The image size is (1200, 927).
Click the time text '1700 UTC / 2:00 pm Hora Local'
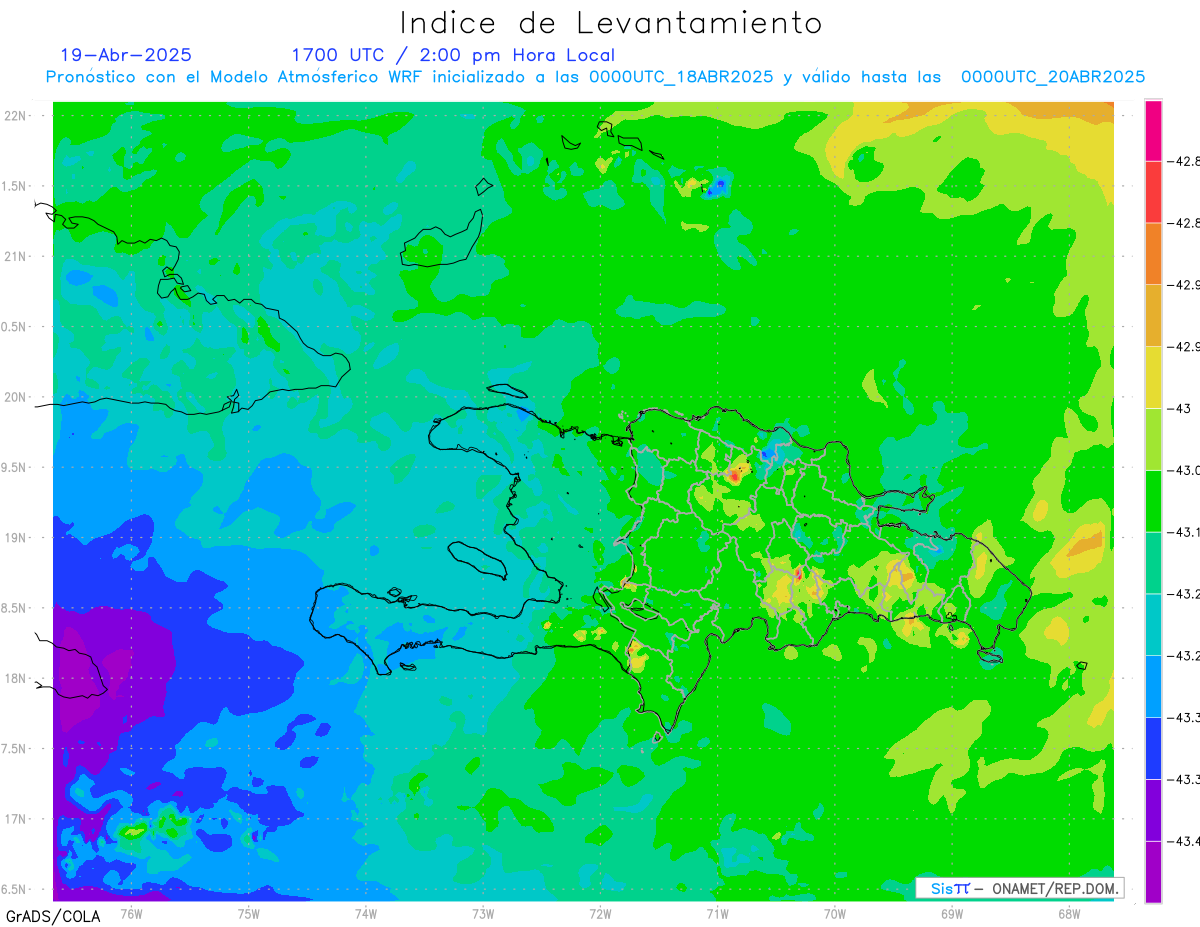tap(453, 55)
